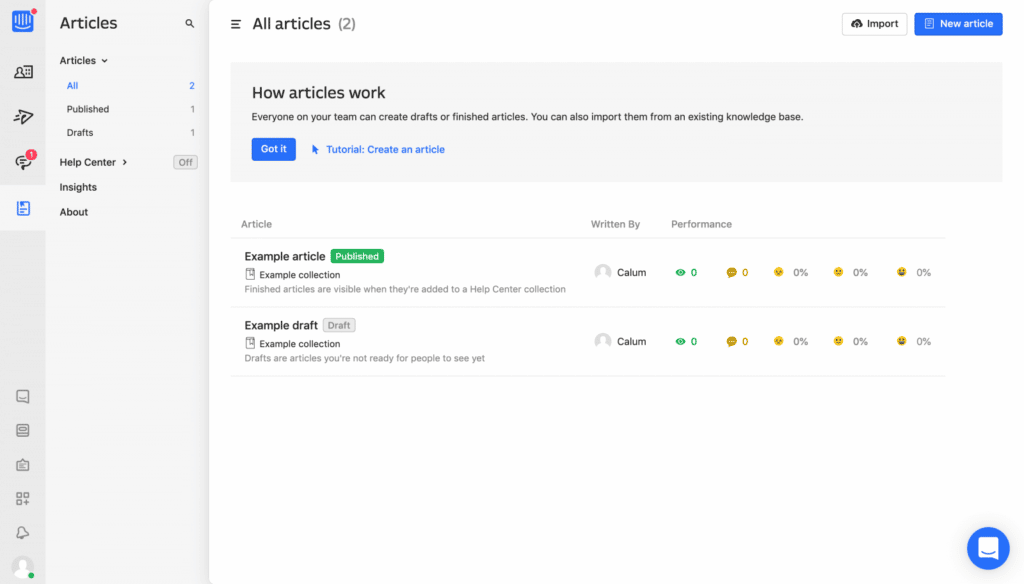Open the Intercom Messenger chat bubble
Screen dimensions: 1024x584
pyautogui.click(x=987, y=548)
